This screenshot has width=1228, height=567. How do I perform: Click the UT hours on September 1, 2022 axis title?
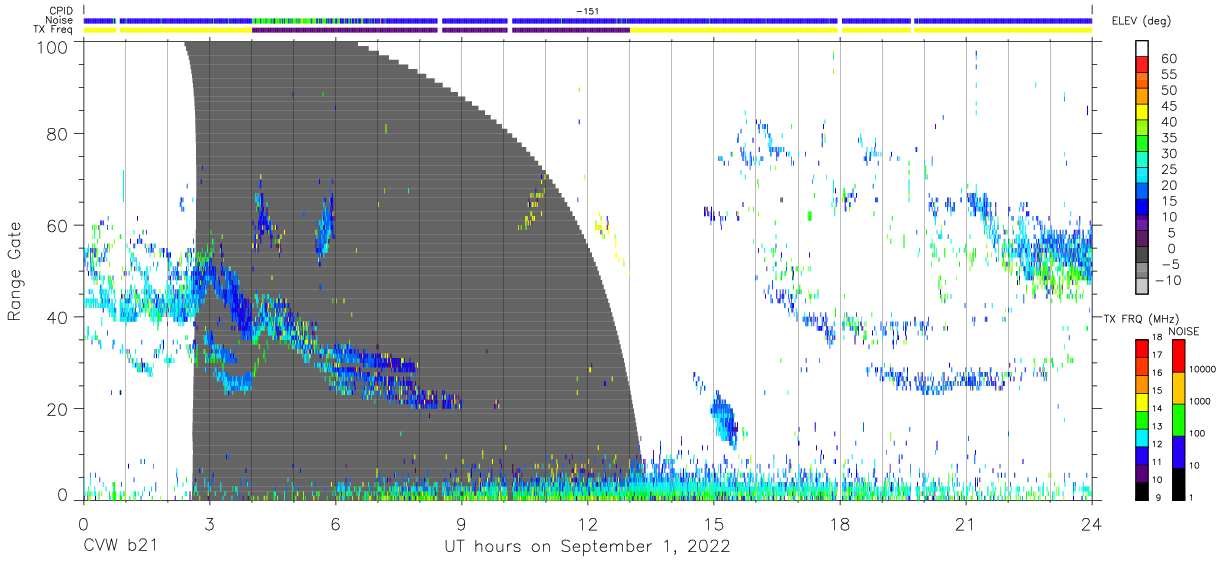pyautogui.click(x=587, y=547)
